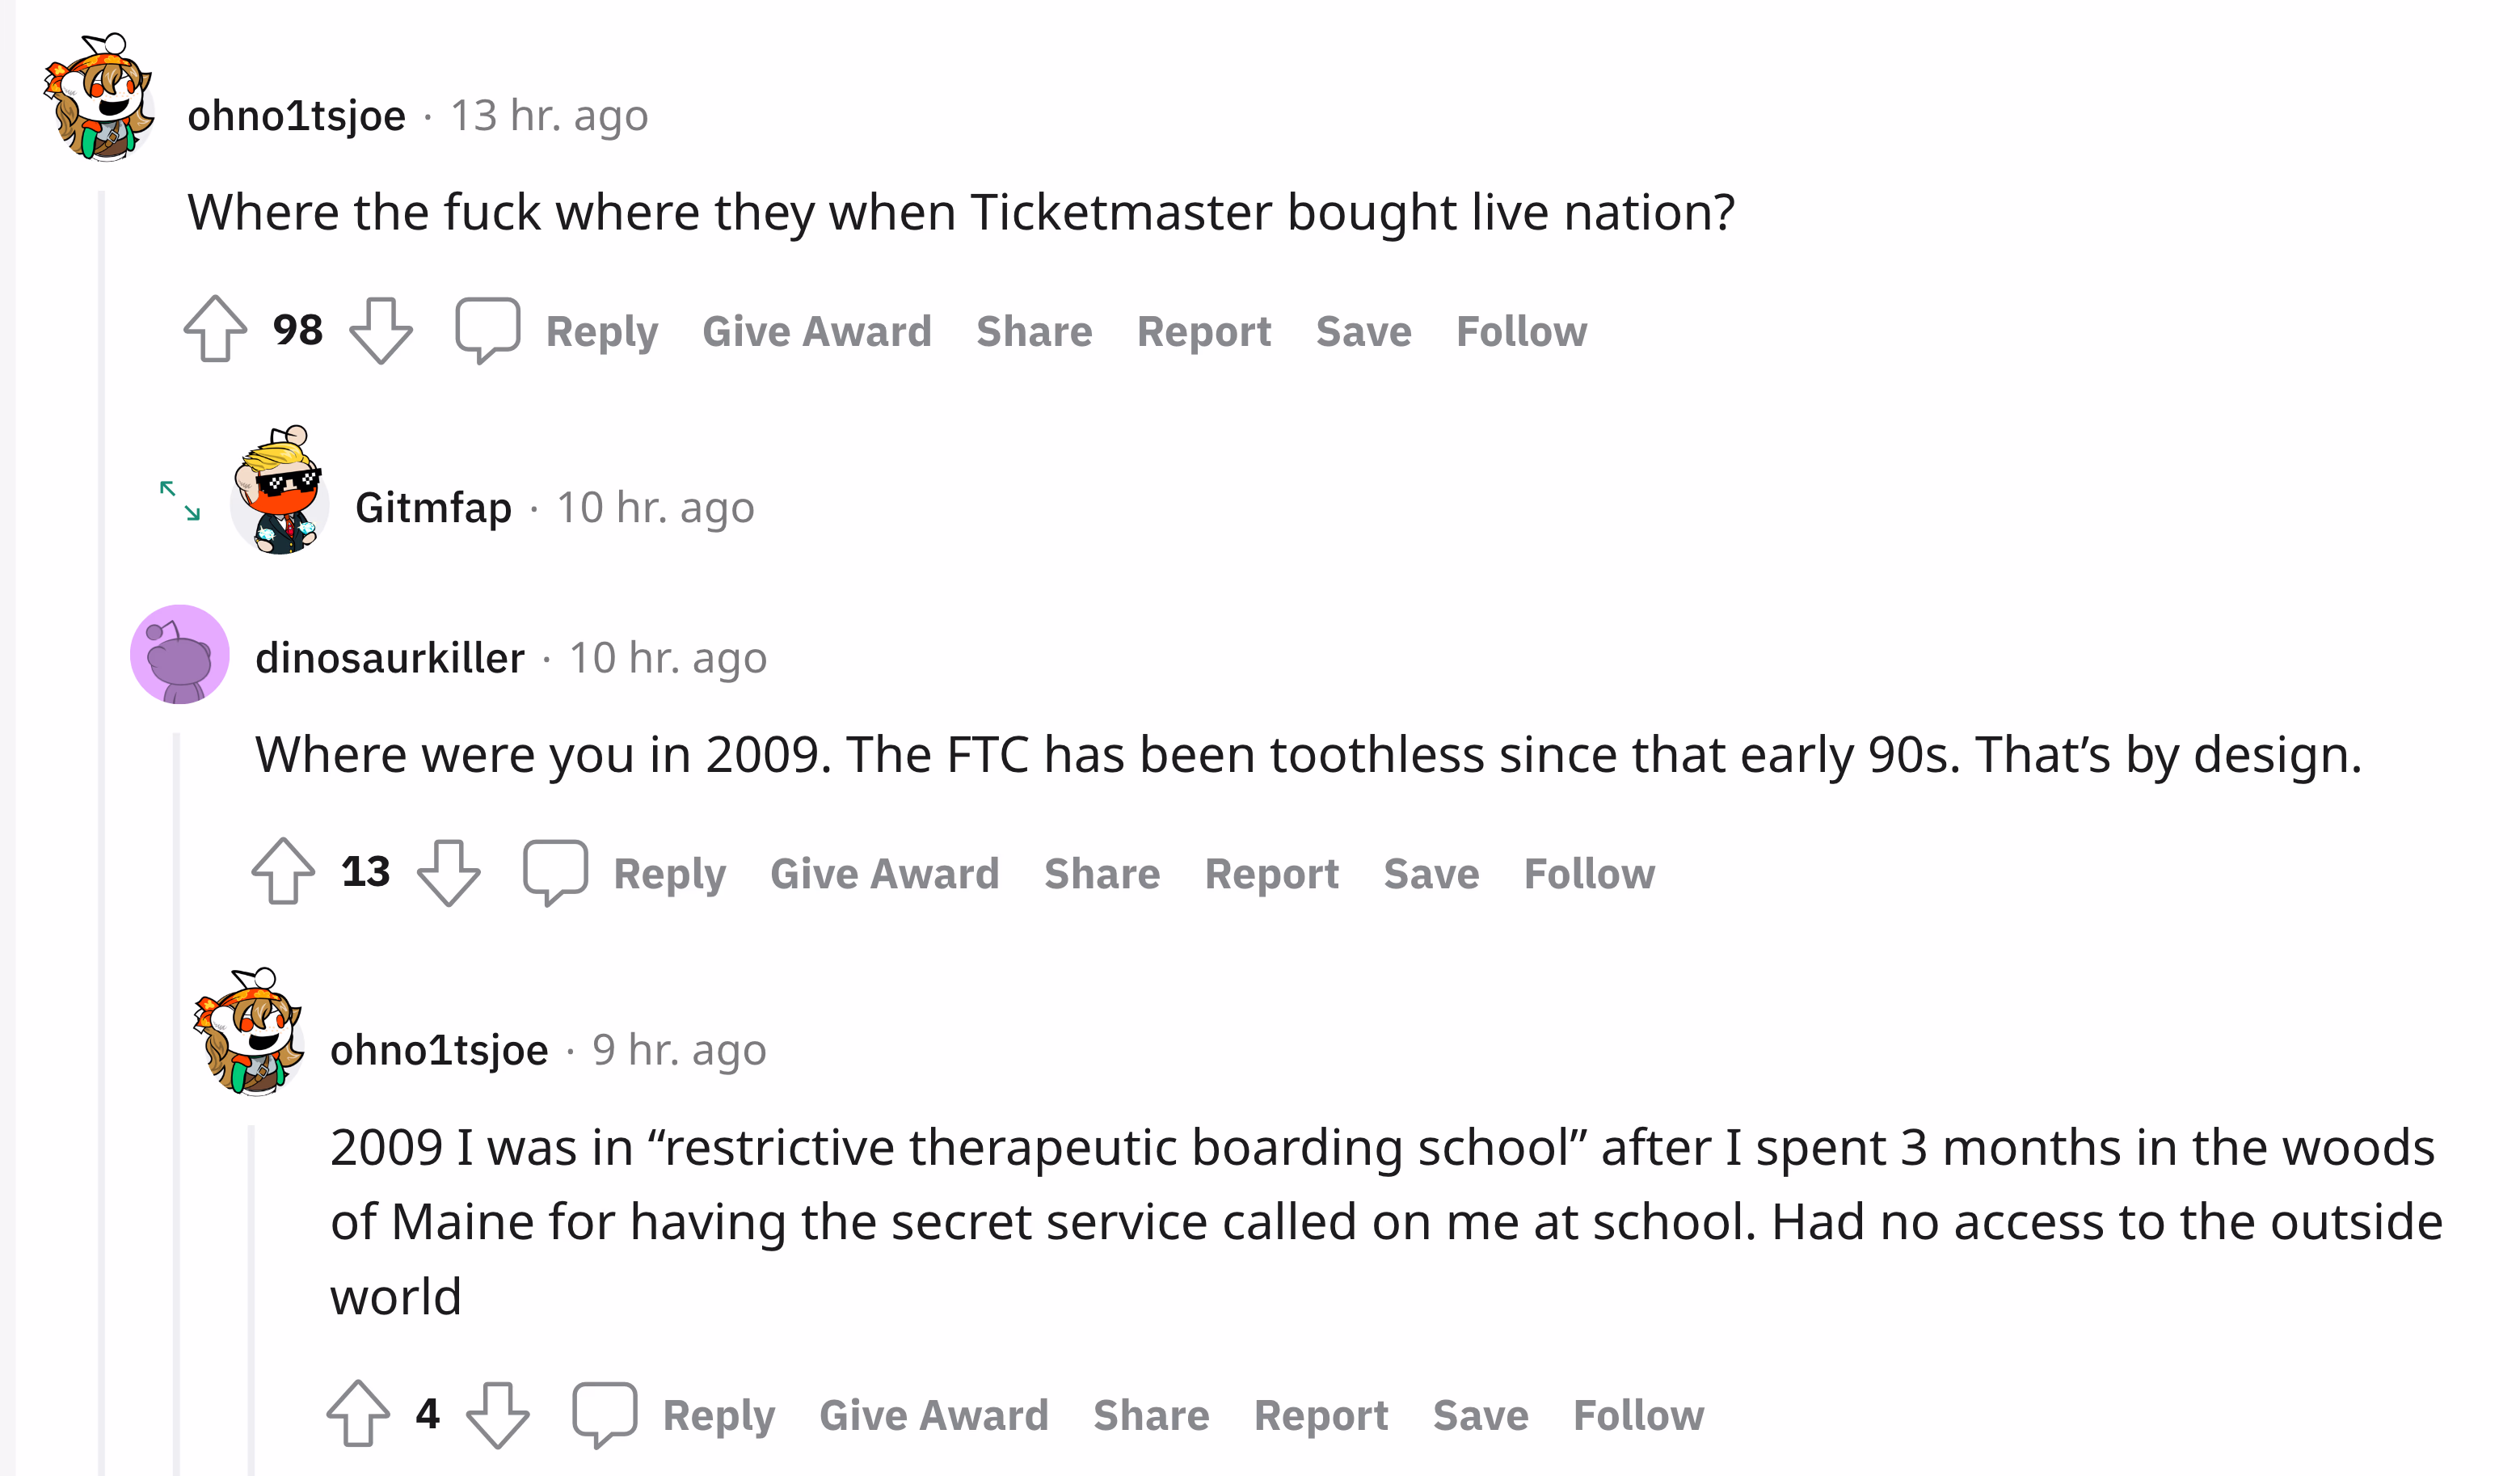Viewport: 2520px width, 1476px height.
Task: Expand Gitmfap's collapsed comment
Action: [x=180, y=501]
